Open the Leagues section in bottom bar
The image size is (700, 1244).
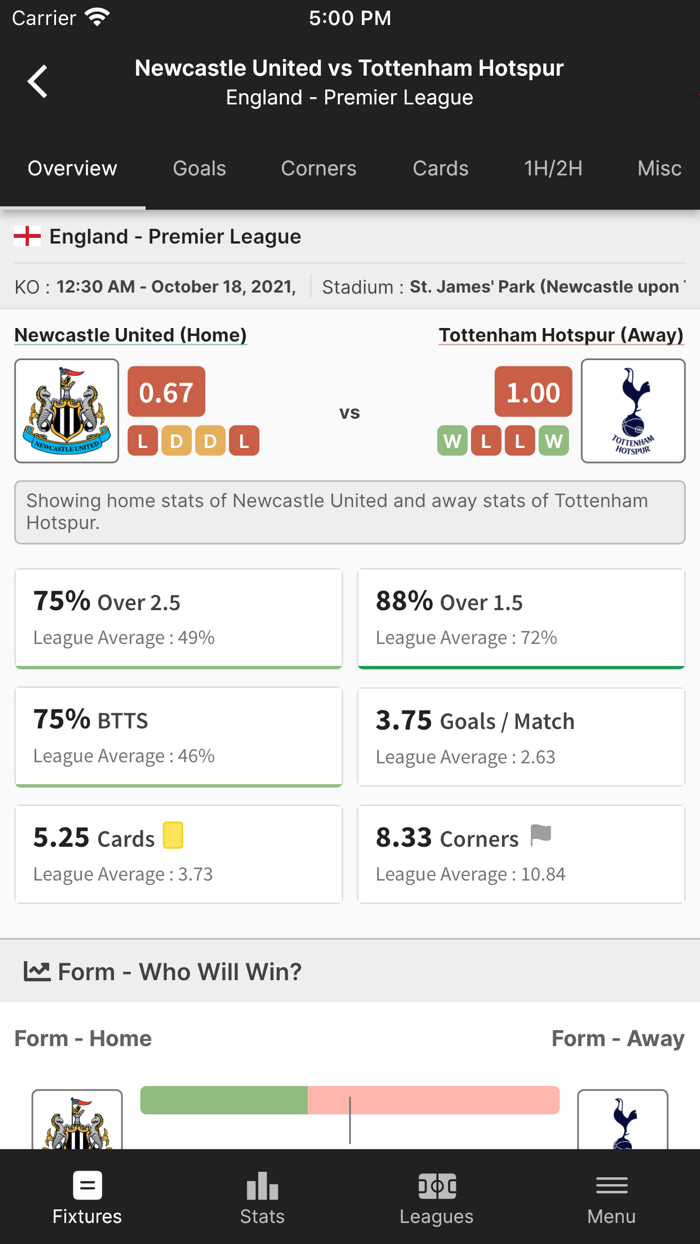coord(436,1197)
